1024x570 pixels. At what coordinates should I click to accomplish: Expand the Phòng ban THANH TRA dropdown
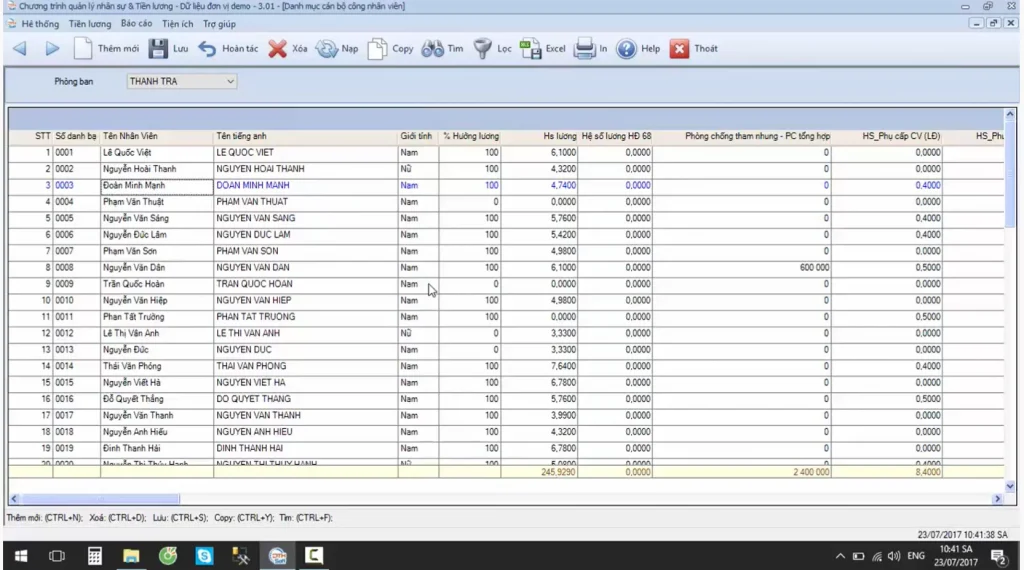230,82
